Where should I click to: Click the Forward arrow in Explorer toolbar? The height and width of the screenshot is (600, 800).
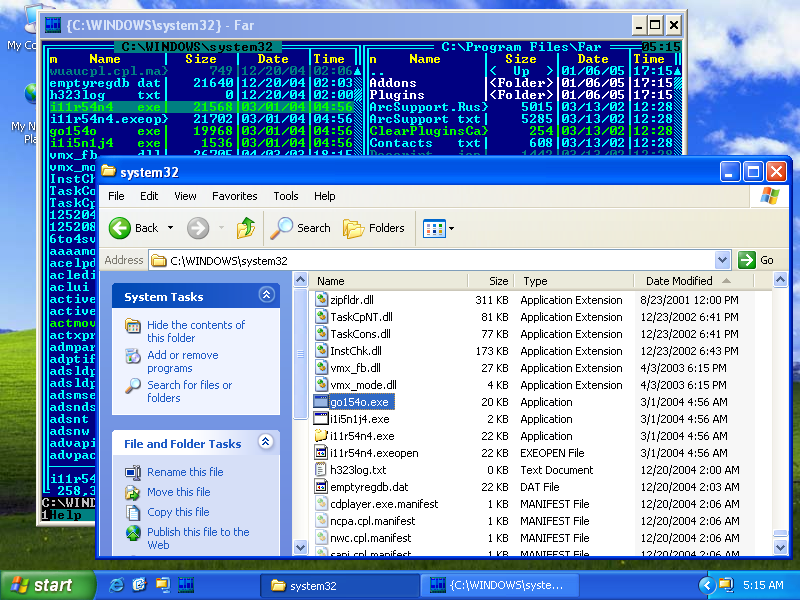click(198, 228)
